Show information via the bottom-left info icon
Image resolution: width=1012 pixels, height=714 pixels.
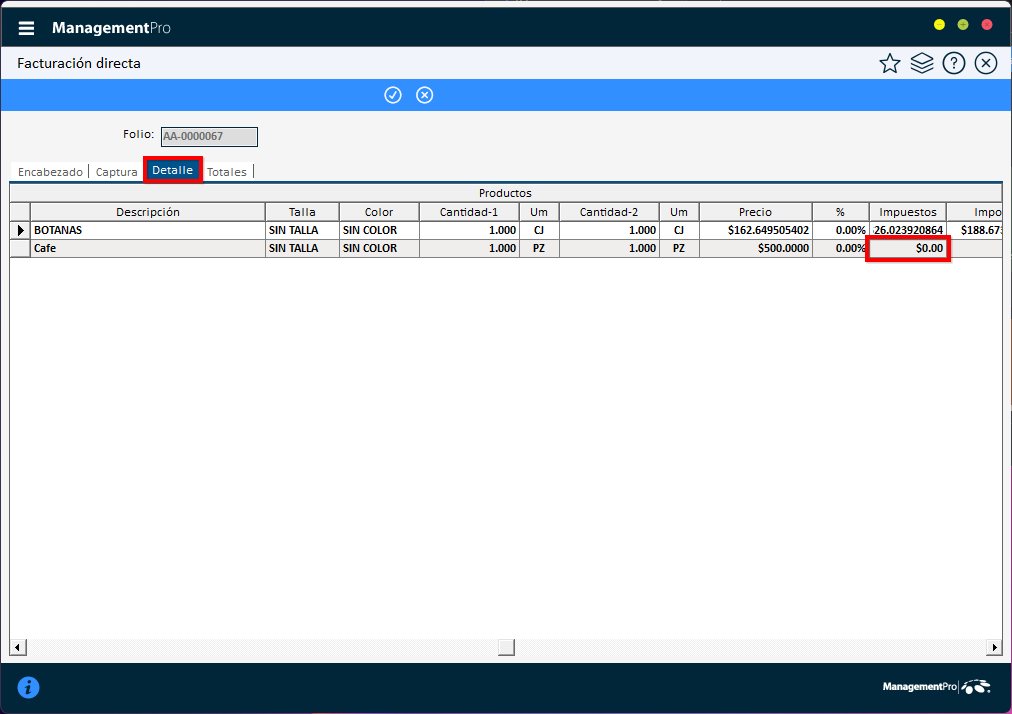28,687
